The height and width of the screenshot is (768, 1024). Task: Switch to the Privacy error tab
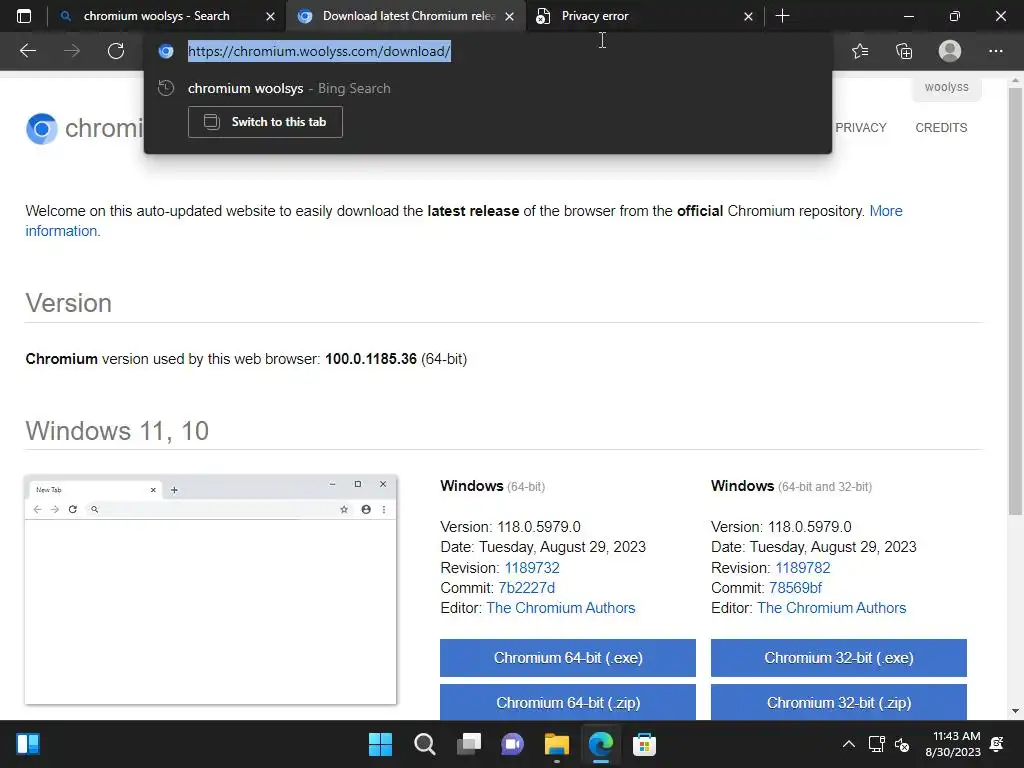coord(643,16)
